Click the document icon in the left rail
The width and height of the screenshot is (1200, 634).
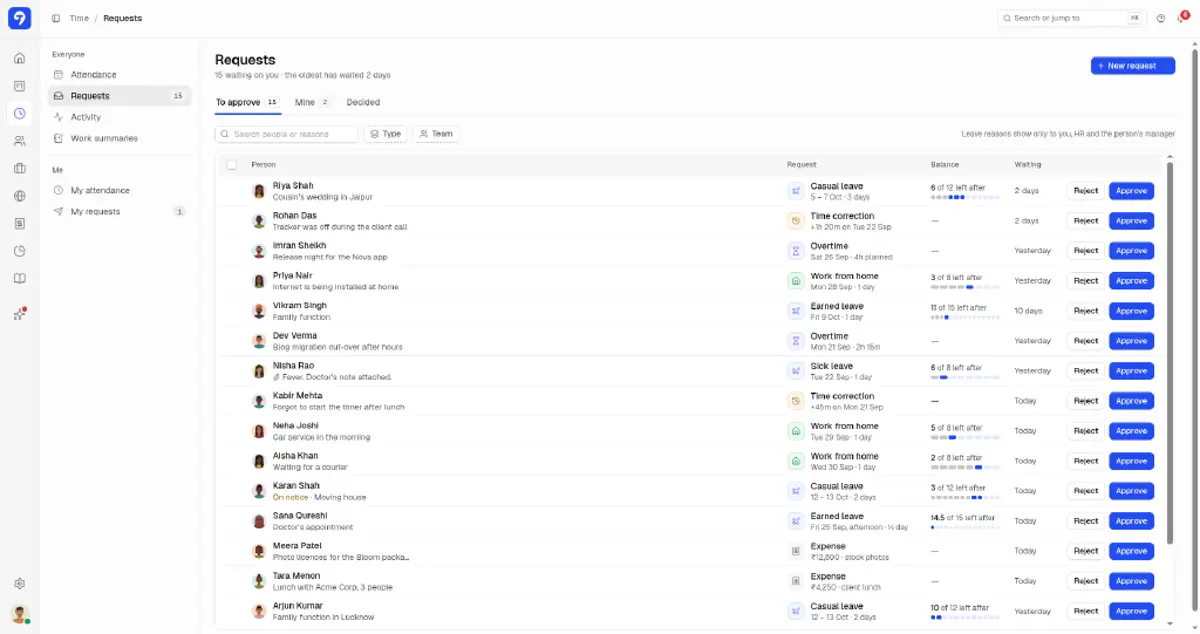tap(19, 223)
